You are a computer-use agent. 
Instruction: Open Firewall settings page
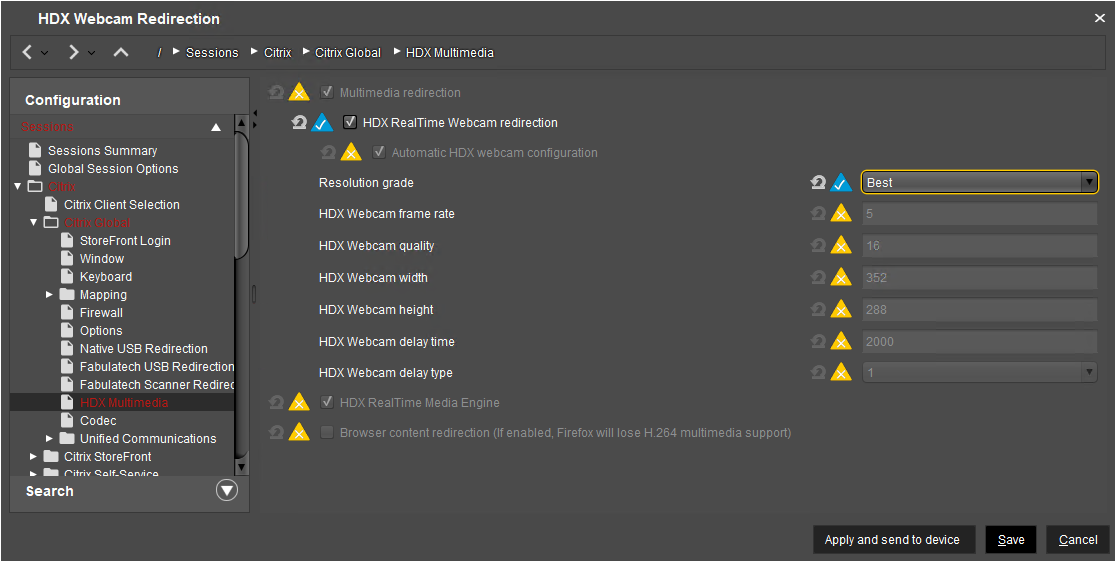click(101, 313)
